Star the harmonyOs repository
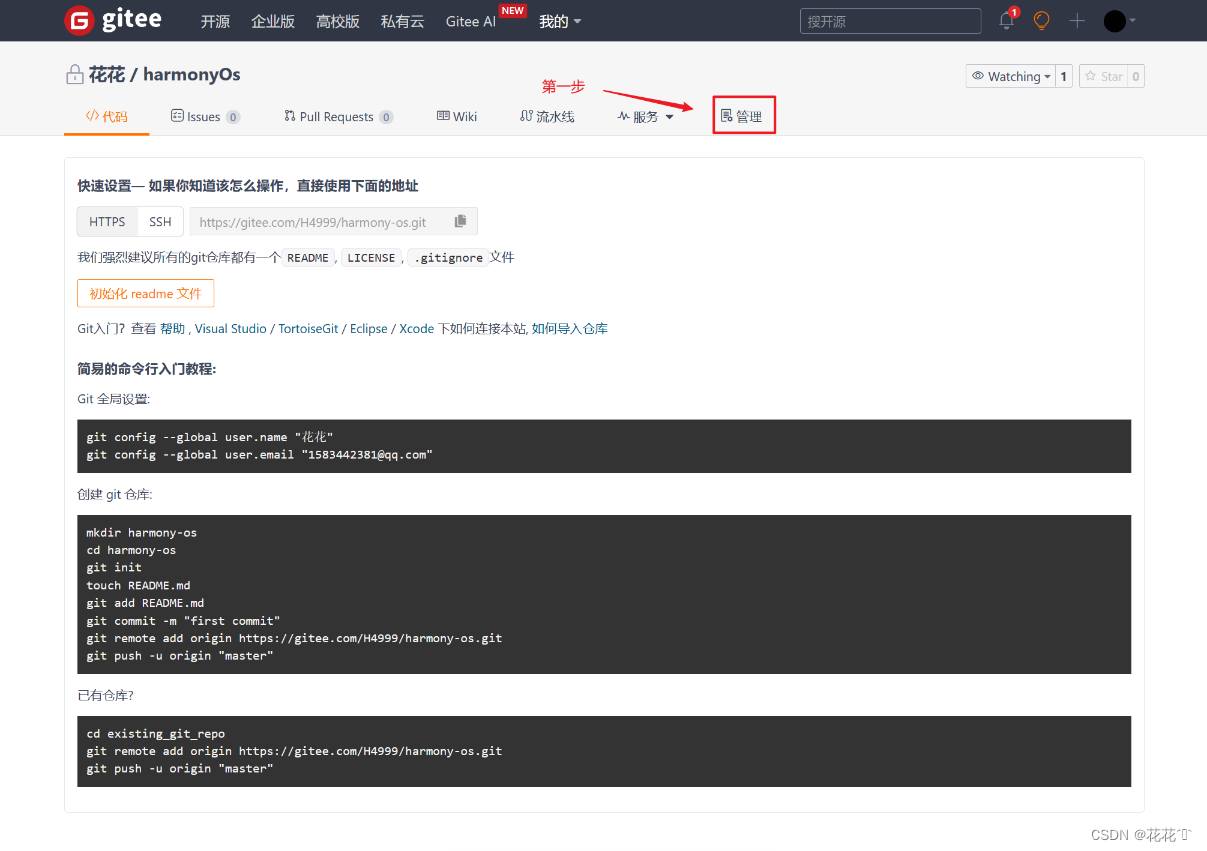The image size is (1207, 851). click(x=1104, y=76)
